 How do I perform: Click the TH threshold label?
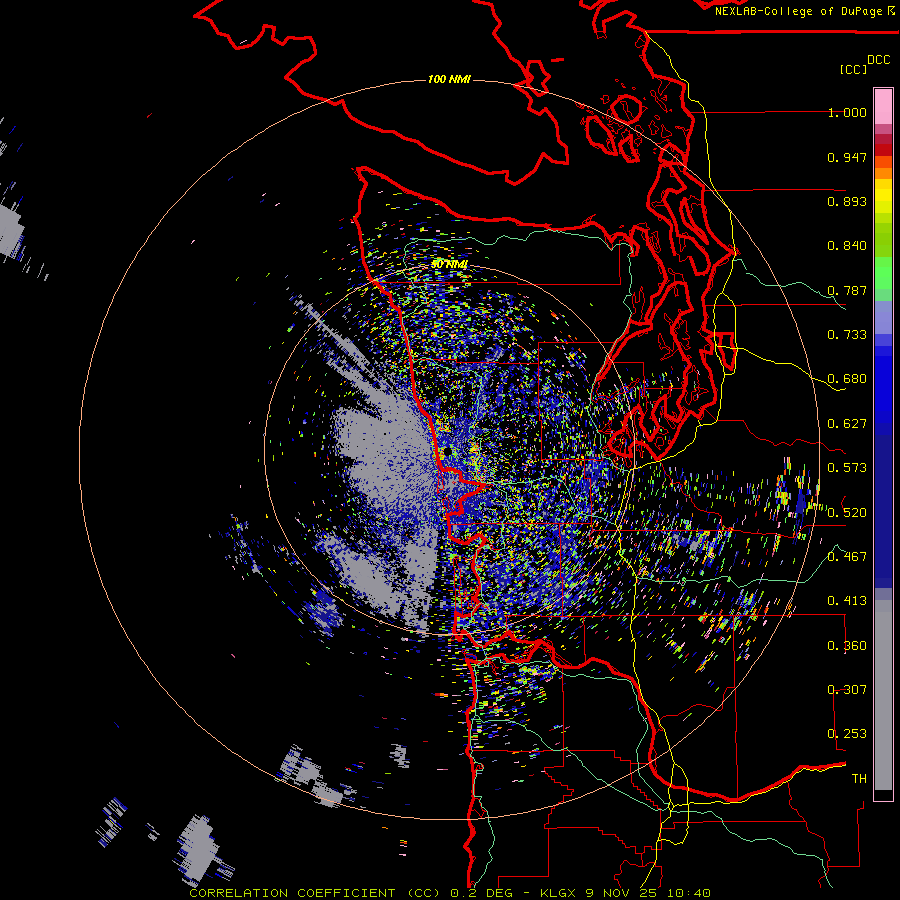point(859,778)
